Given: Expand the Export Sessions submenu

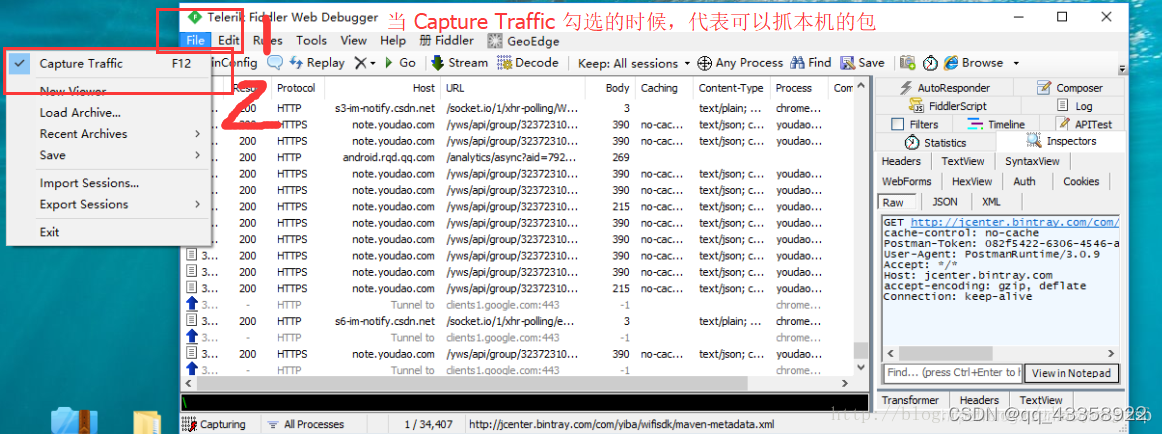Looking at the screenshot, I should coord(109,204).
